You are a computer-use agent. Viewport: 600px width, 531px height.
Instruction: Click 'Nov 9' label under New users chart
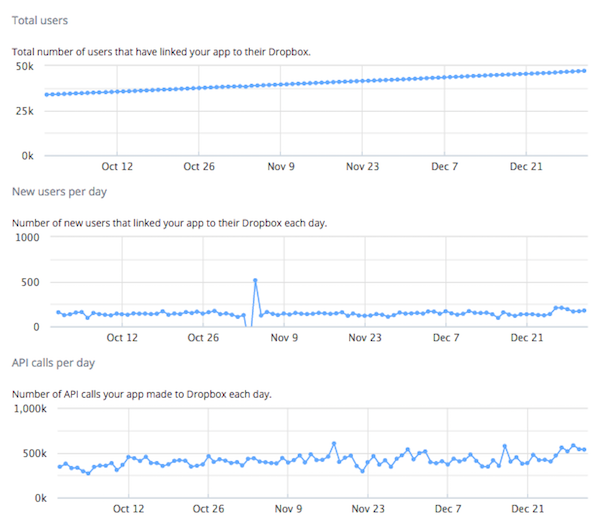(x=284, y=338)
